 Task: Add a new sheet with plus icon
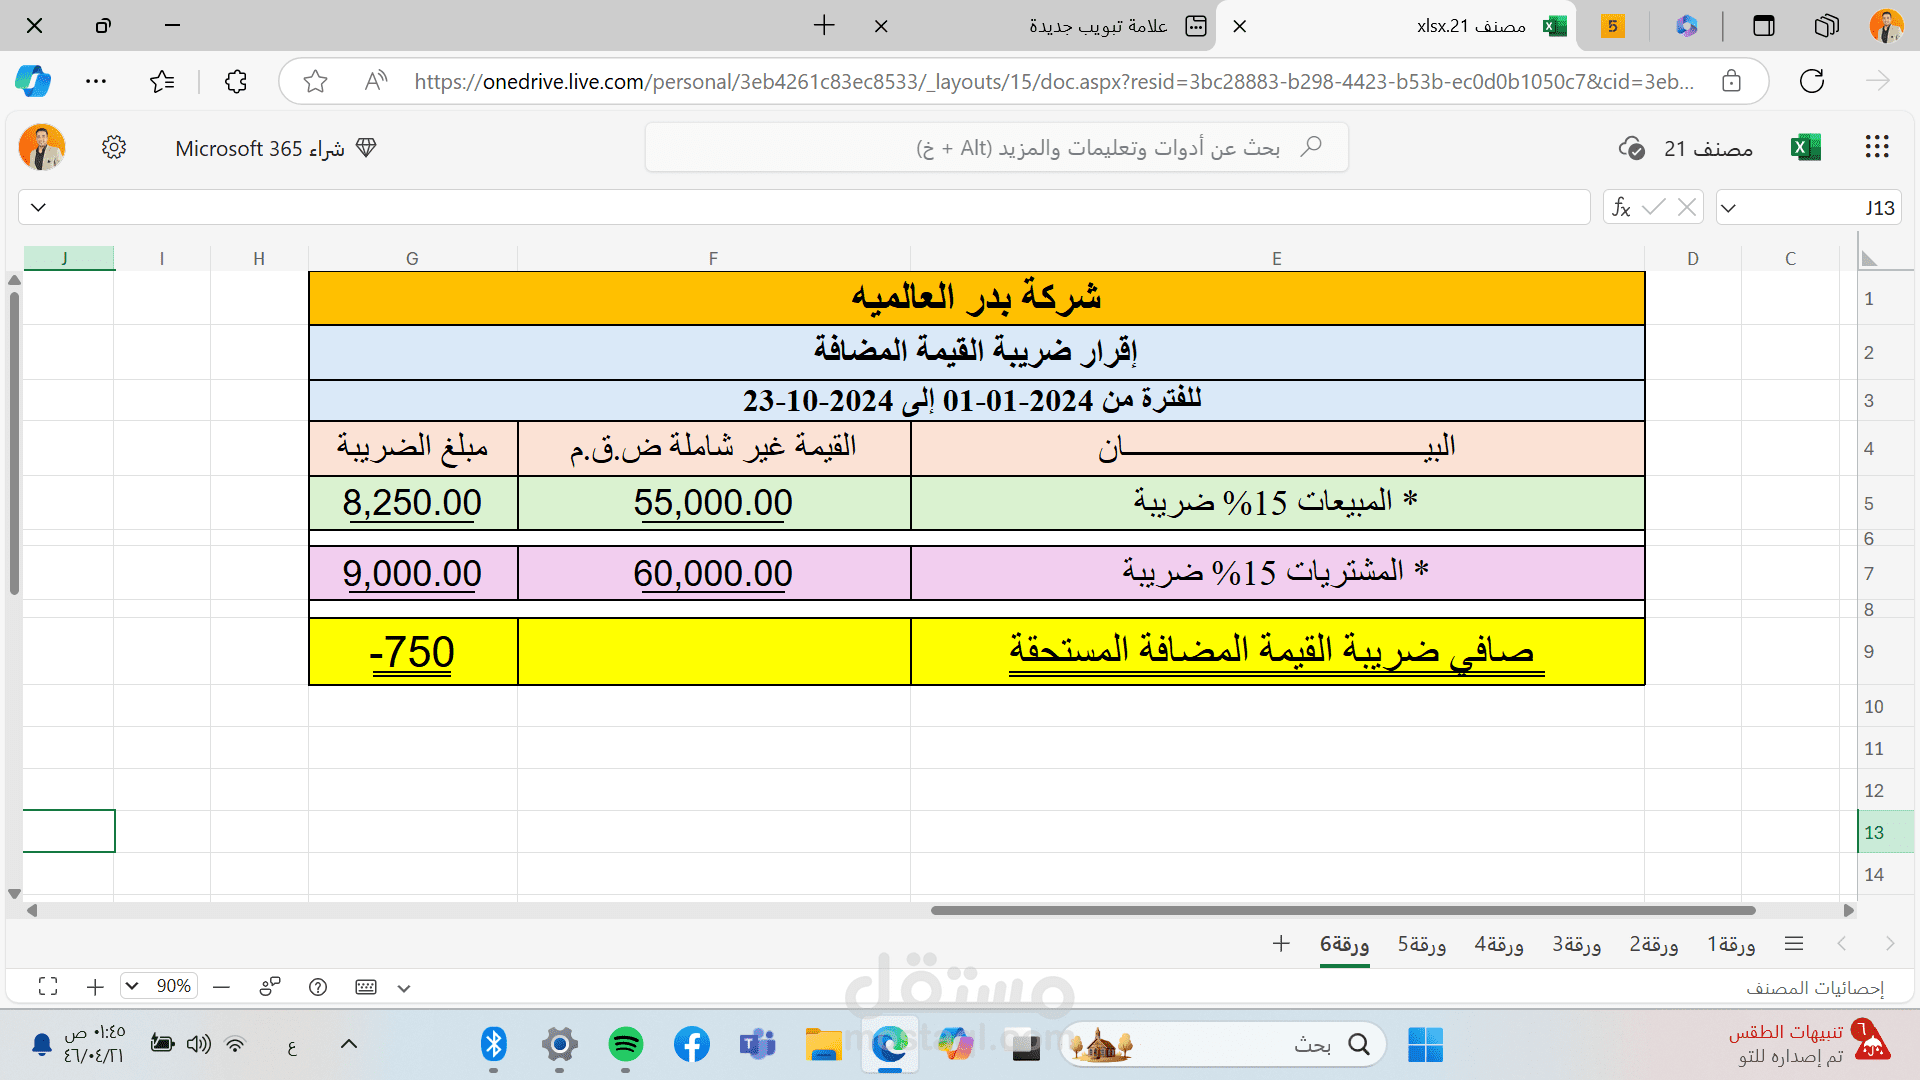click(x=1281, y=943)
